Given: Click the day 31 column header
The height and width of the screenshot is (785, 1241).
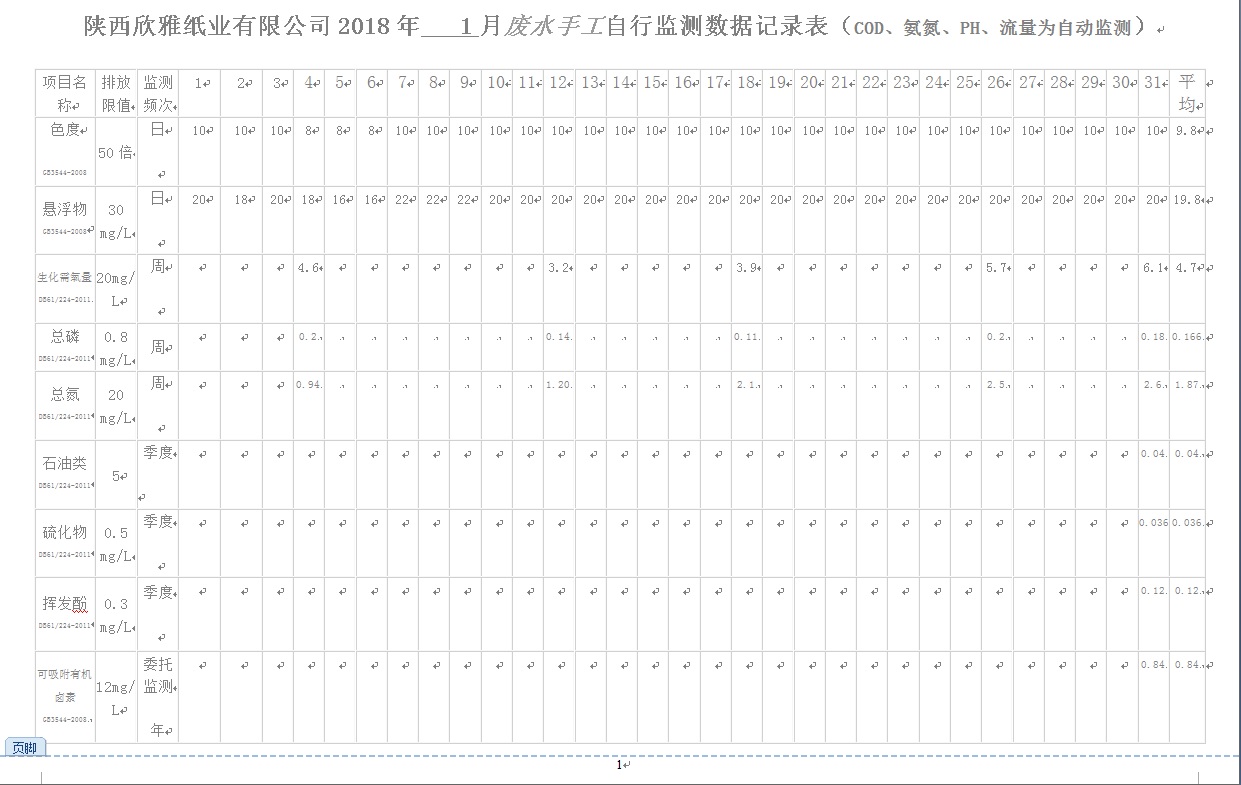Looking at the screenshot, I should pos(1154,83).
